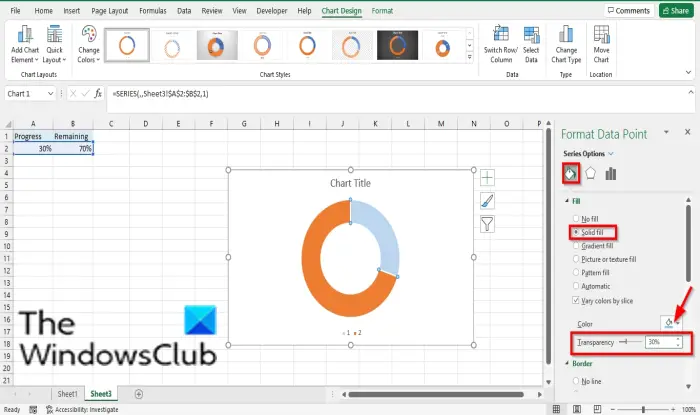Click zoom in plus button
This screenshot has width=700, height=415.
pyautogui.click(x=673, y=409)
